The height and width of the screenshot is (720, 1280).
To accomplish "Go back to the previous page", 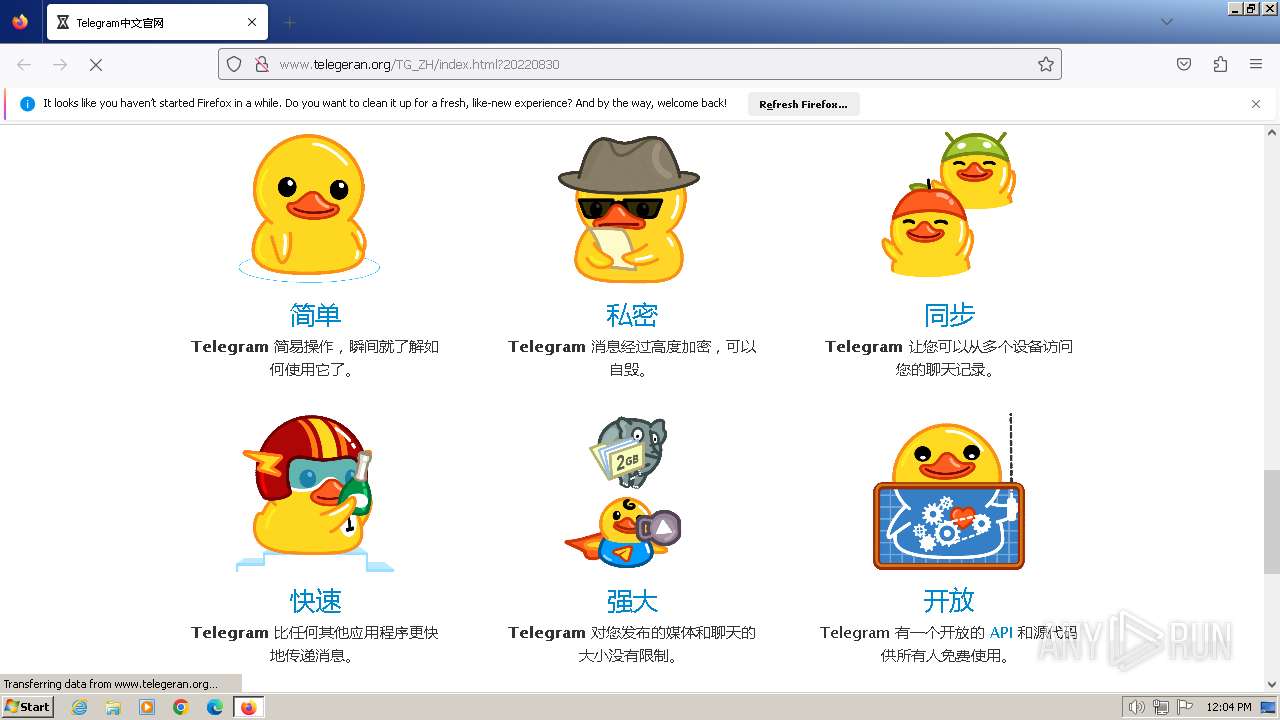I will point(24,64).
